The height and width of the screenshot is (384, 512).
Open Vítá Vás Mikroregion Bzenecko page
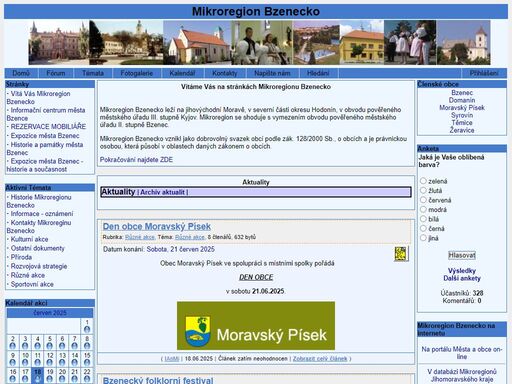(38, 98)
